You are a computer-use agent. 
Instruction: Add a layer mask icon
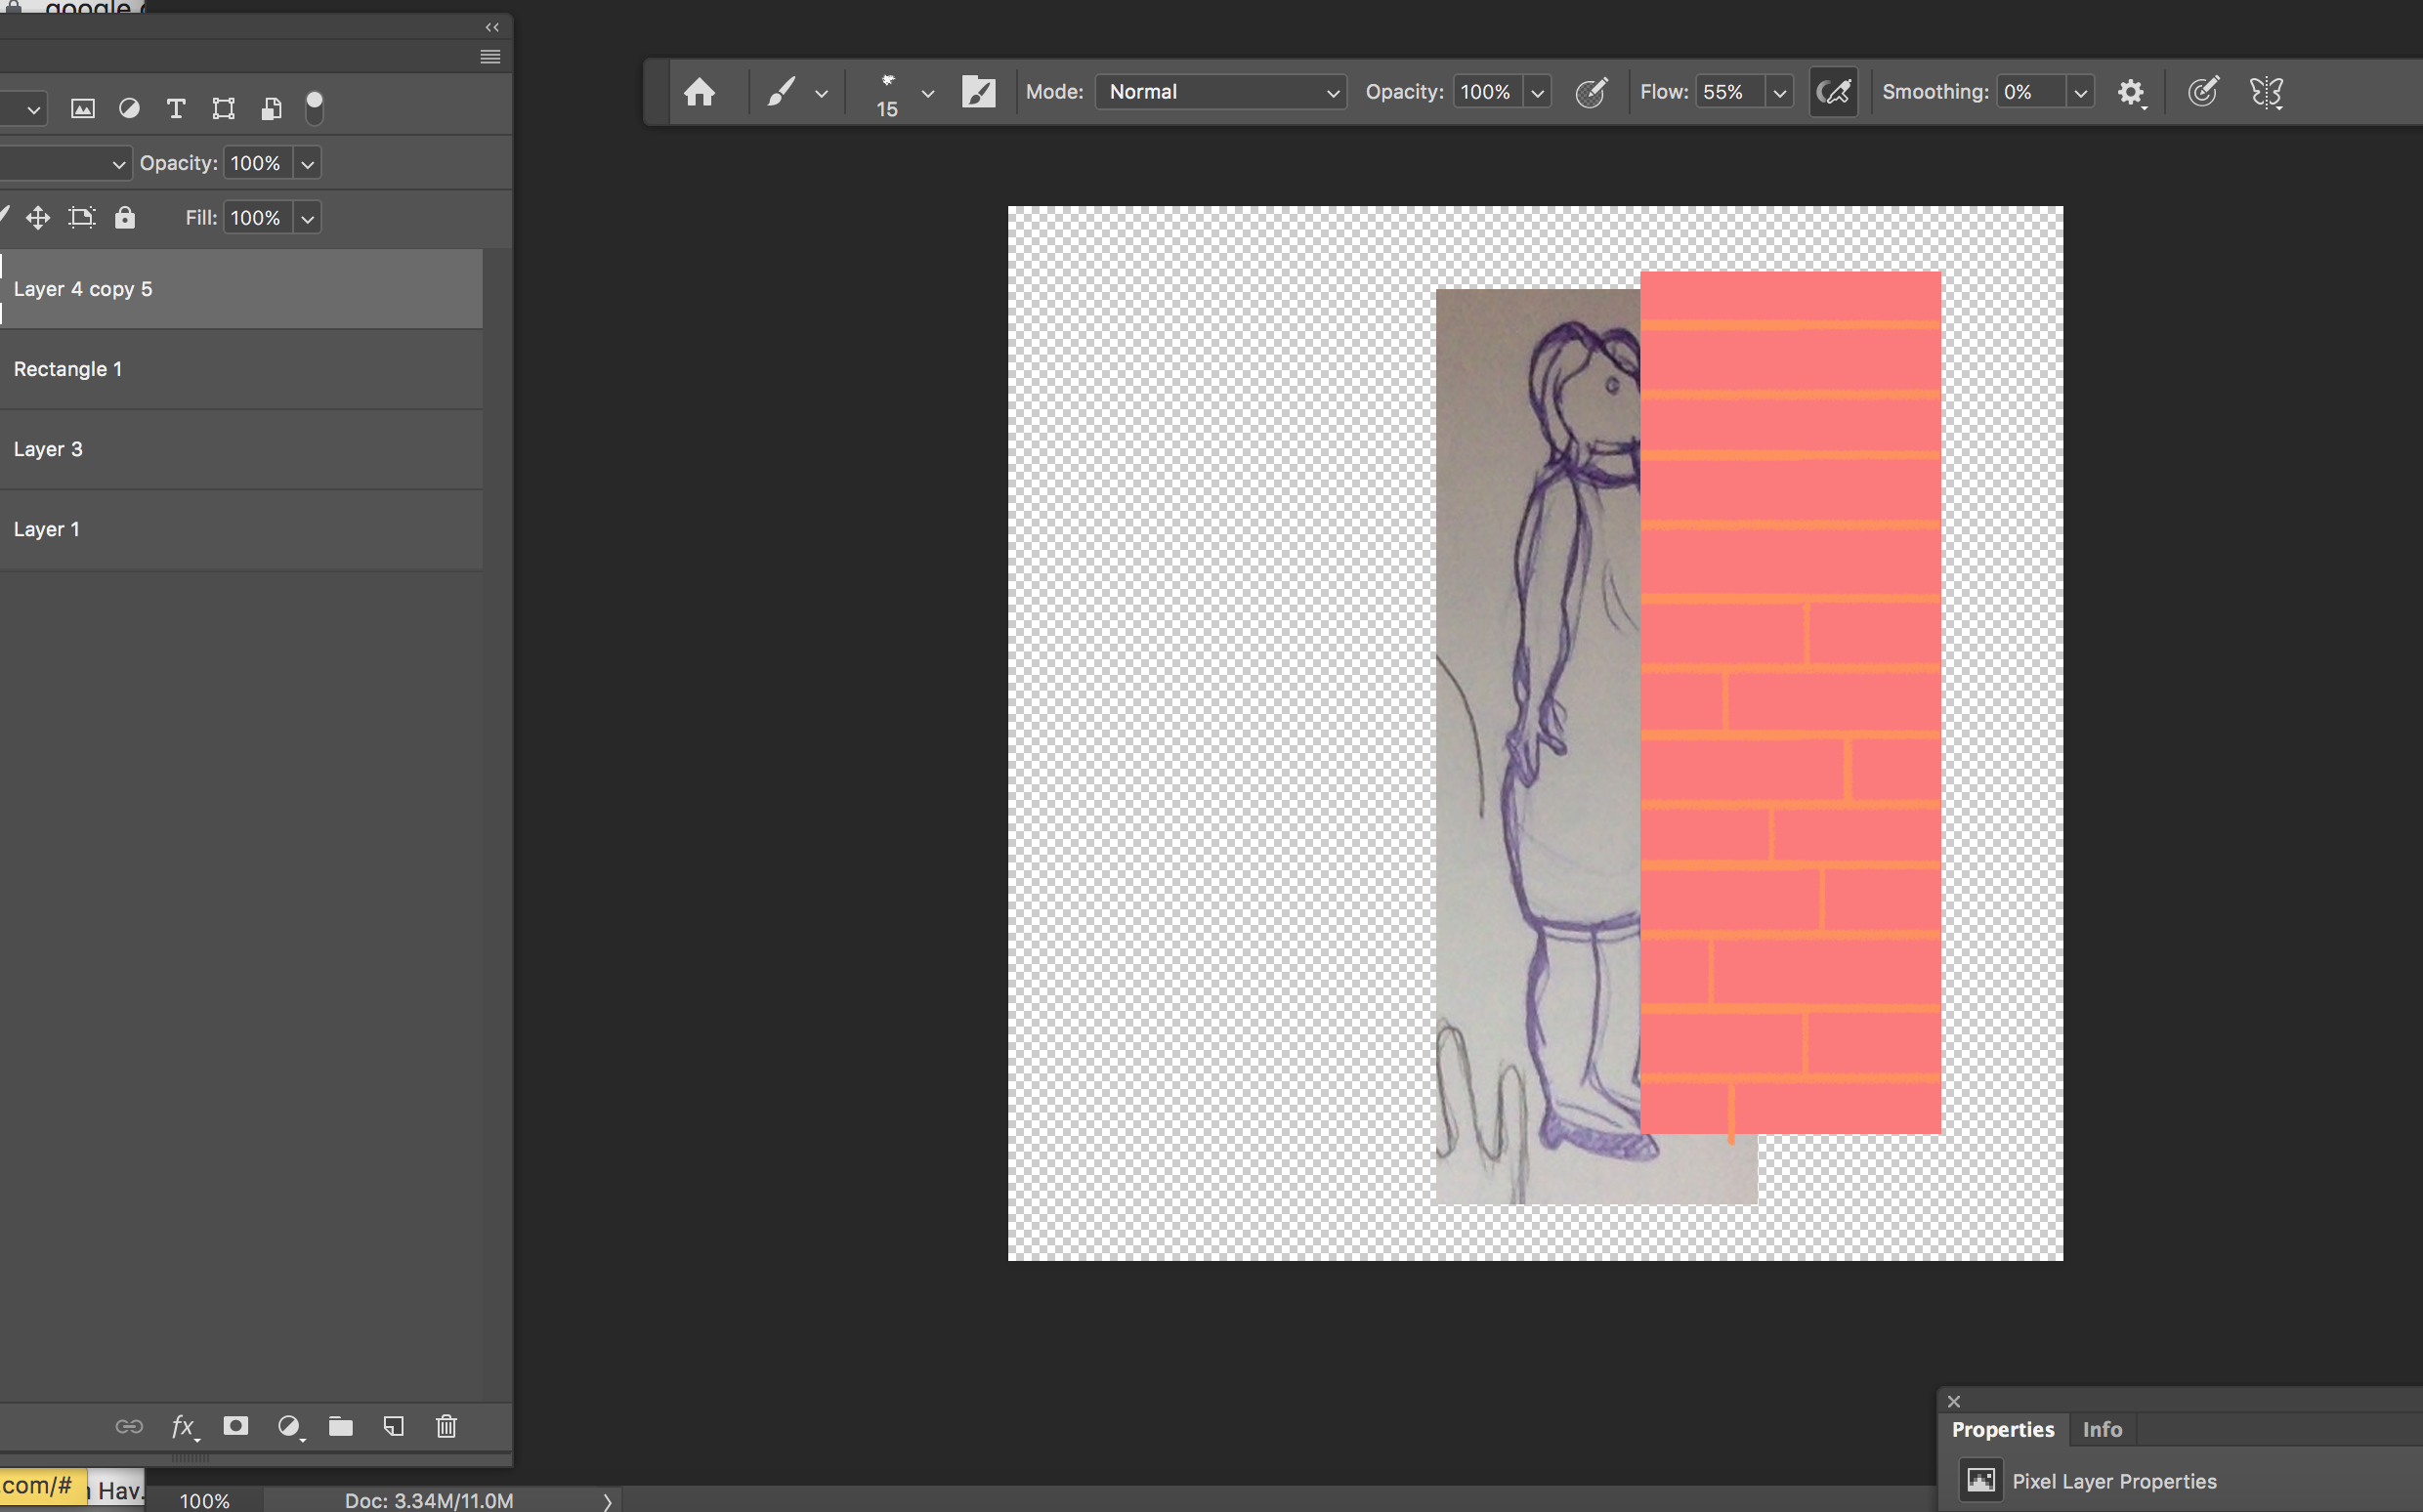pyautogui.click(x=236, y=1426)
